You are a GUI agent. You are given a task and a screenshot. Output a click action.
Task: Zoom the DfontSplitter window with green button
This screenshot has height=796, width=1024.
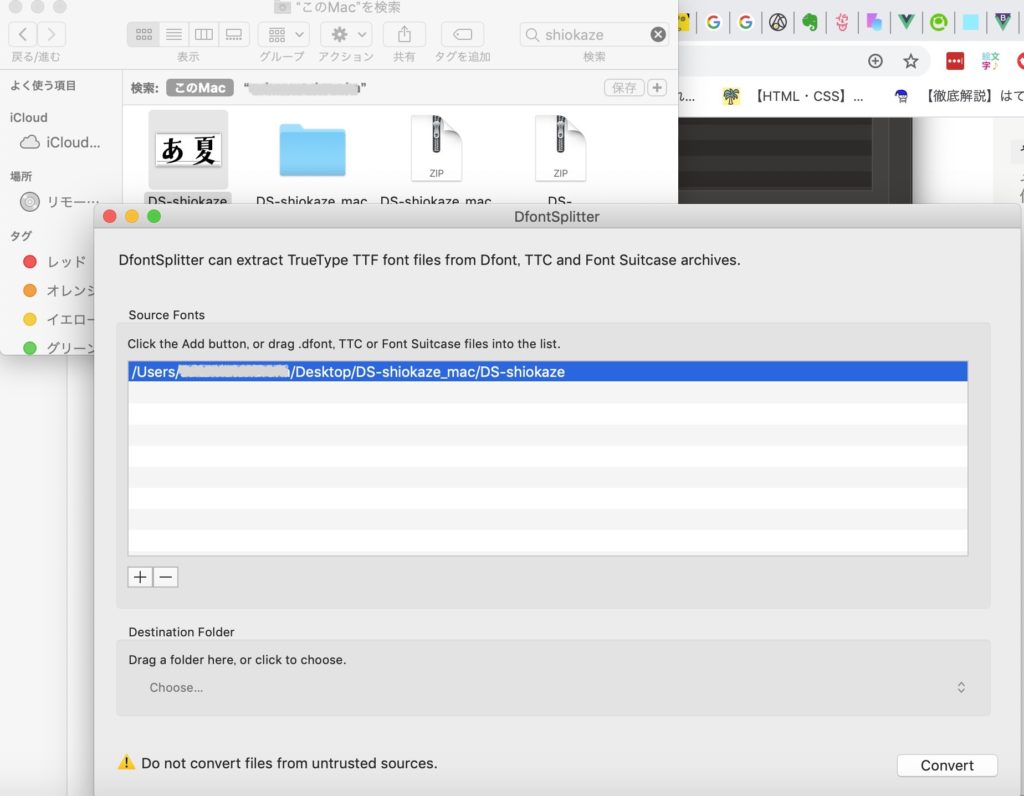(x=154, y=216)
